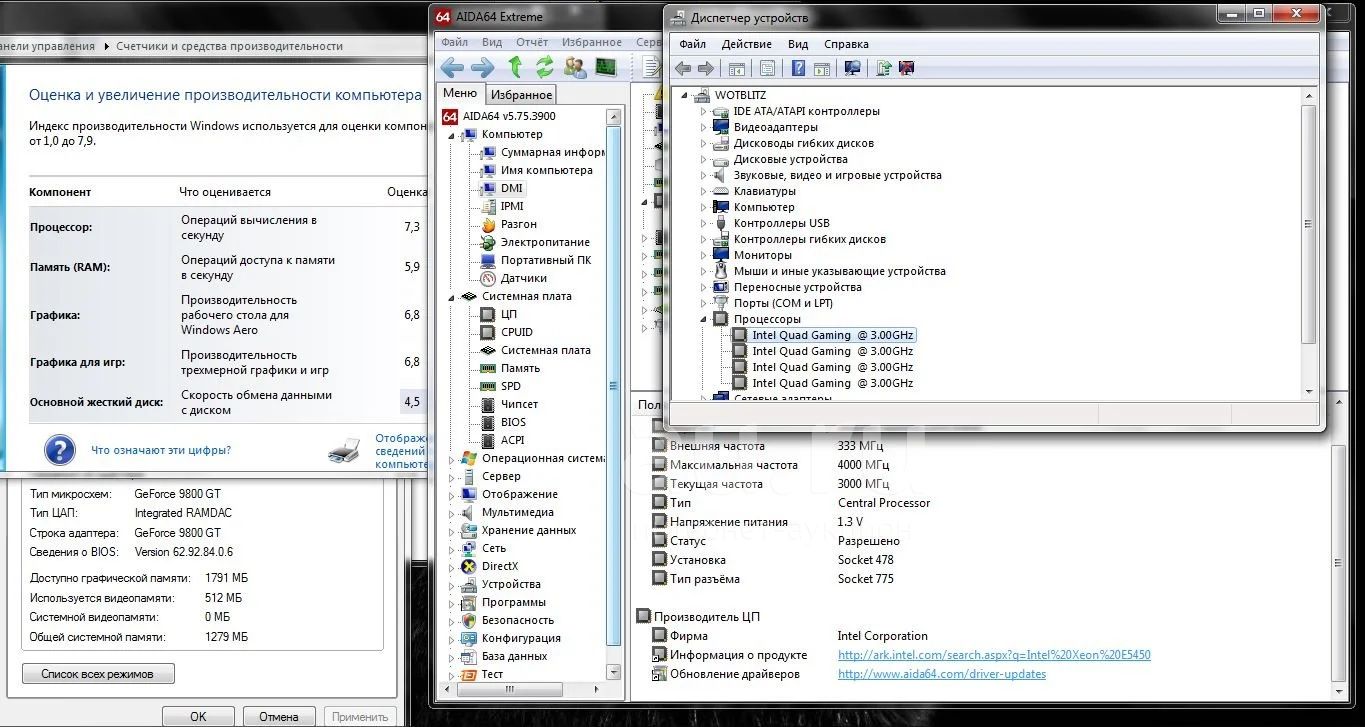This screenshot has height=727, width=1365.
Task: Click scan for hardware changes icon in Device Manager
Action: click(852, 68)
